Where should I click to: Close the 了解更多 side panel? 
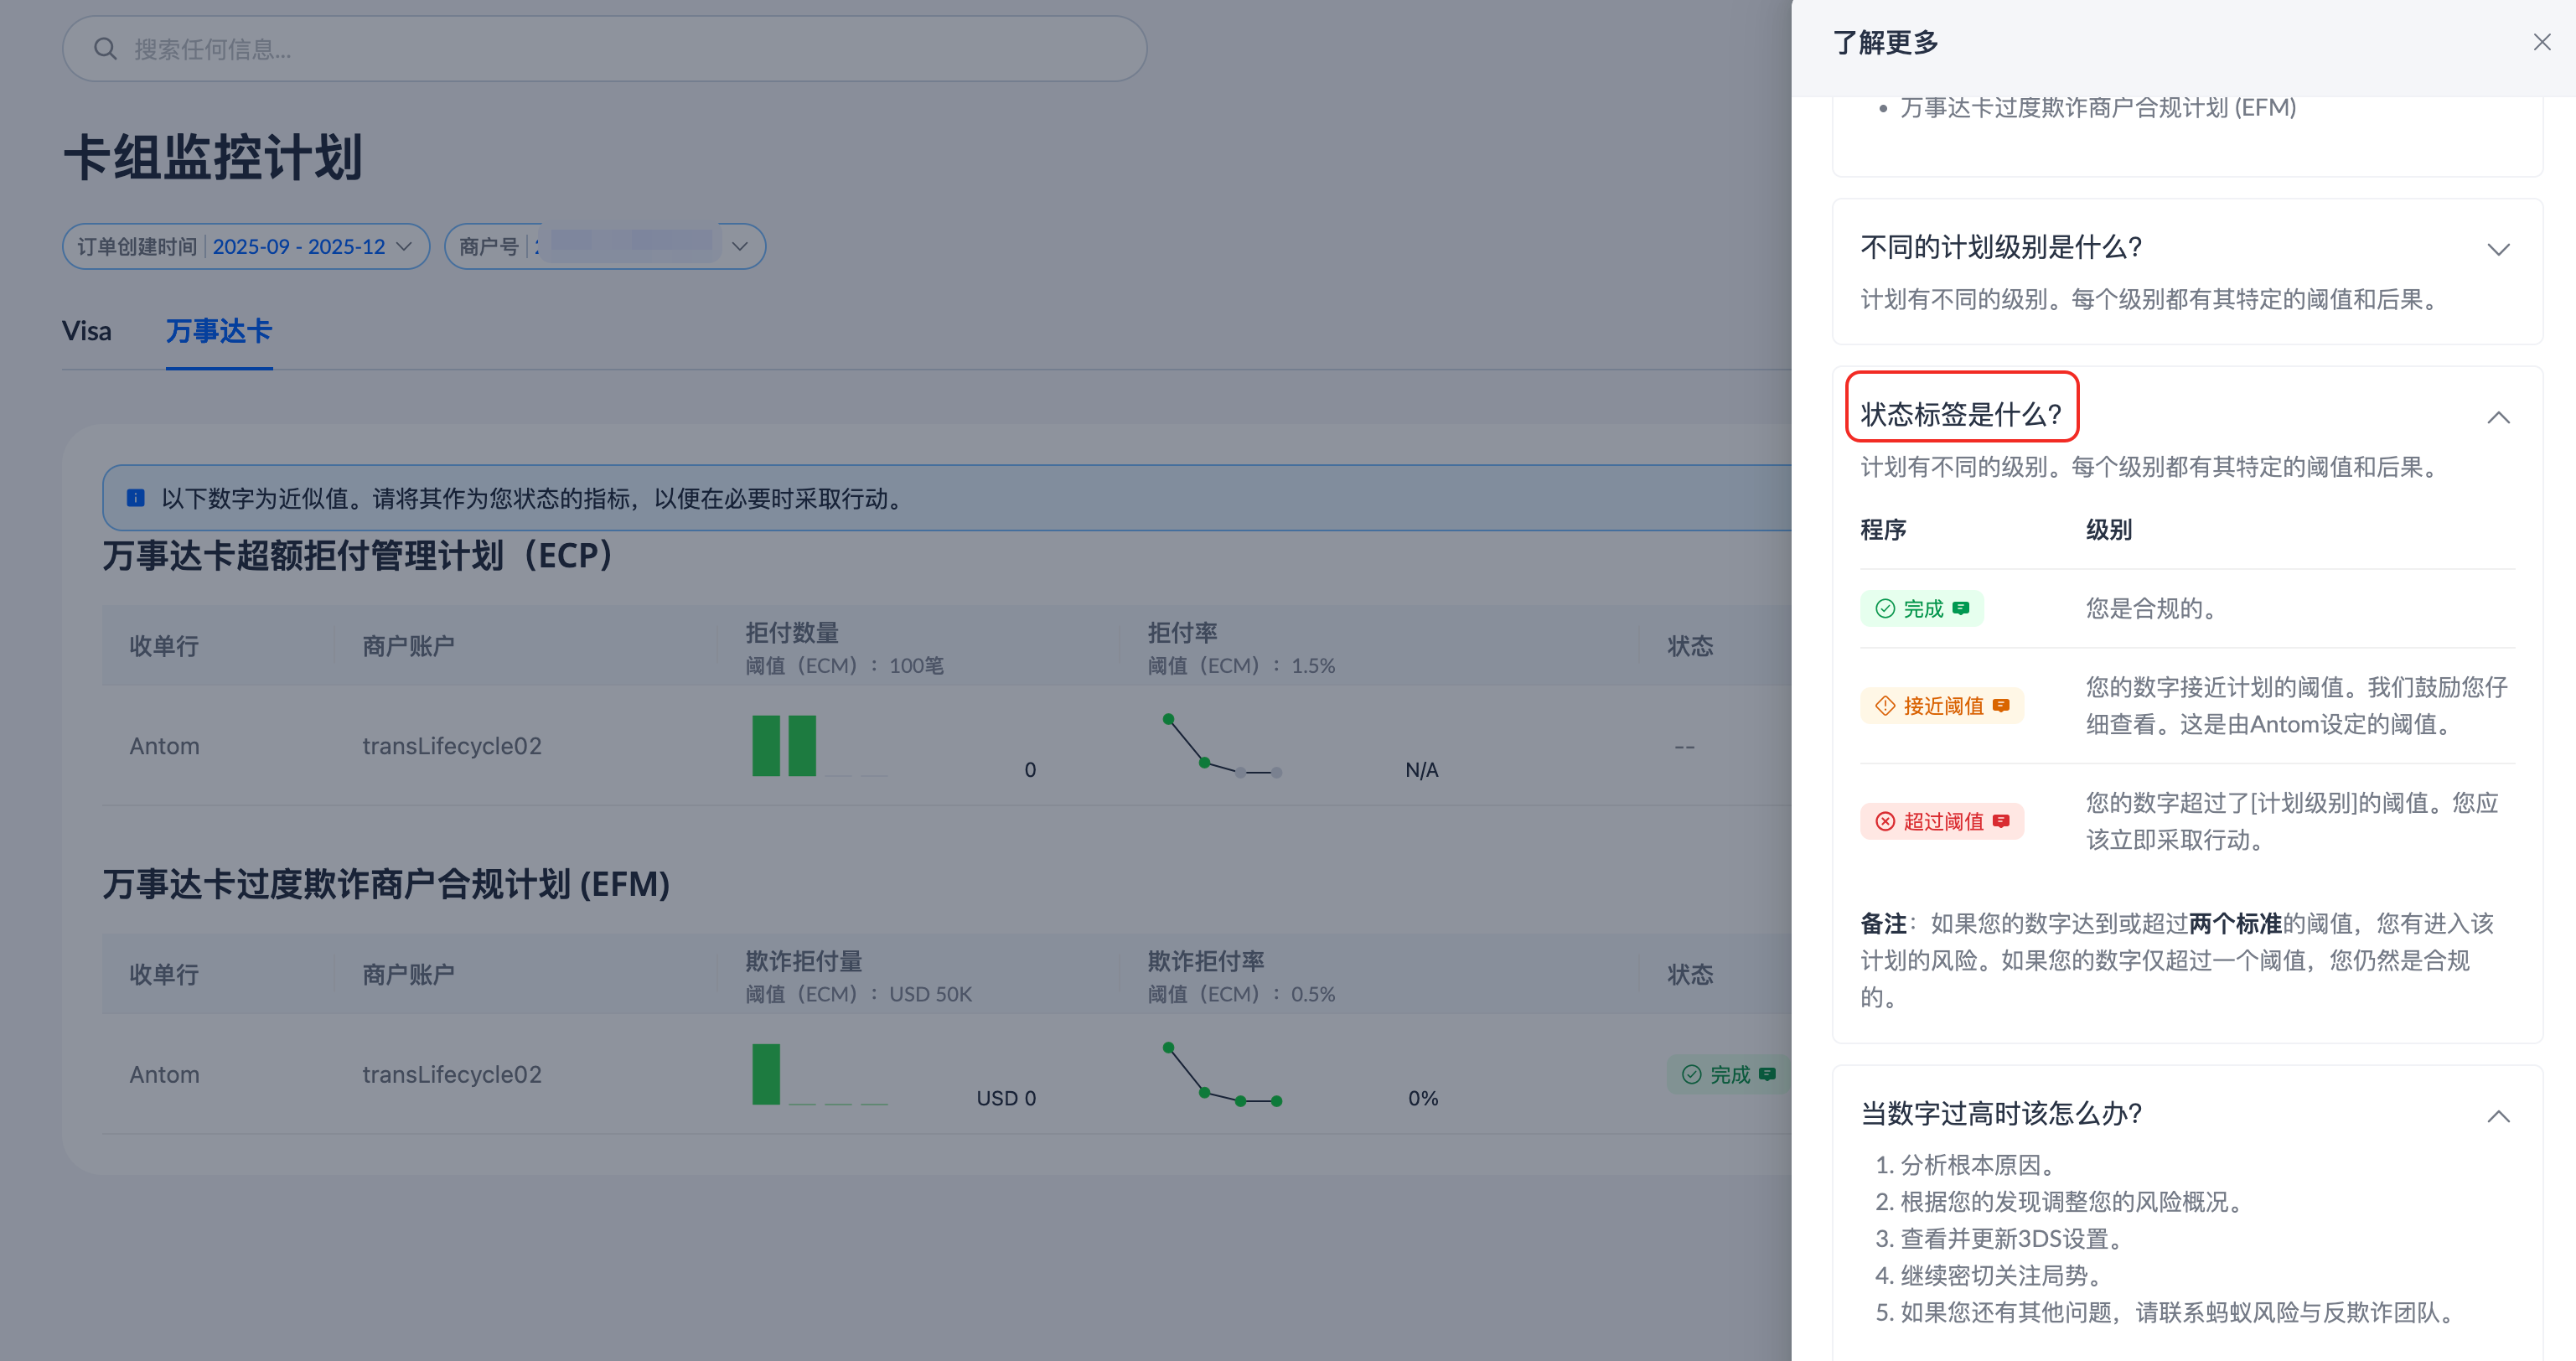(2541, 42)
